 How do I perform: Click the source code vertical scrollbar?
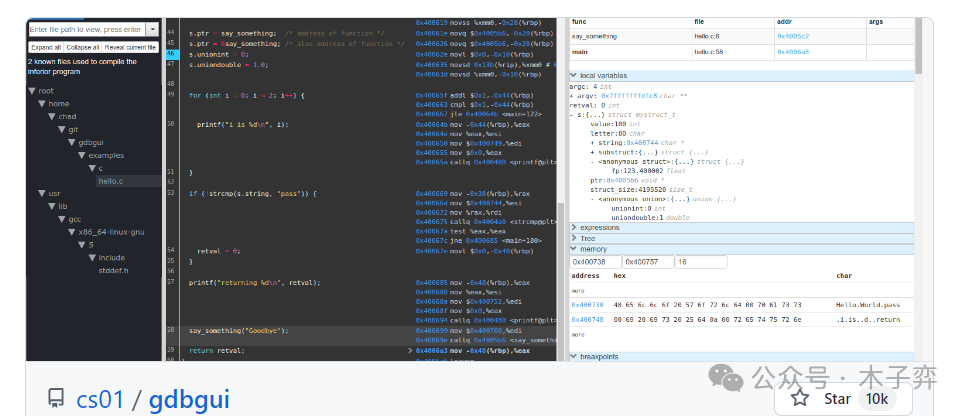(561, 281)
